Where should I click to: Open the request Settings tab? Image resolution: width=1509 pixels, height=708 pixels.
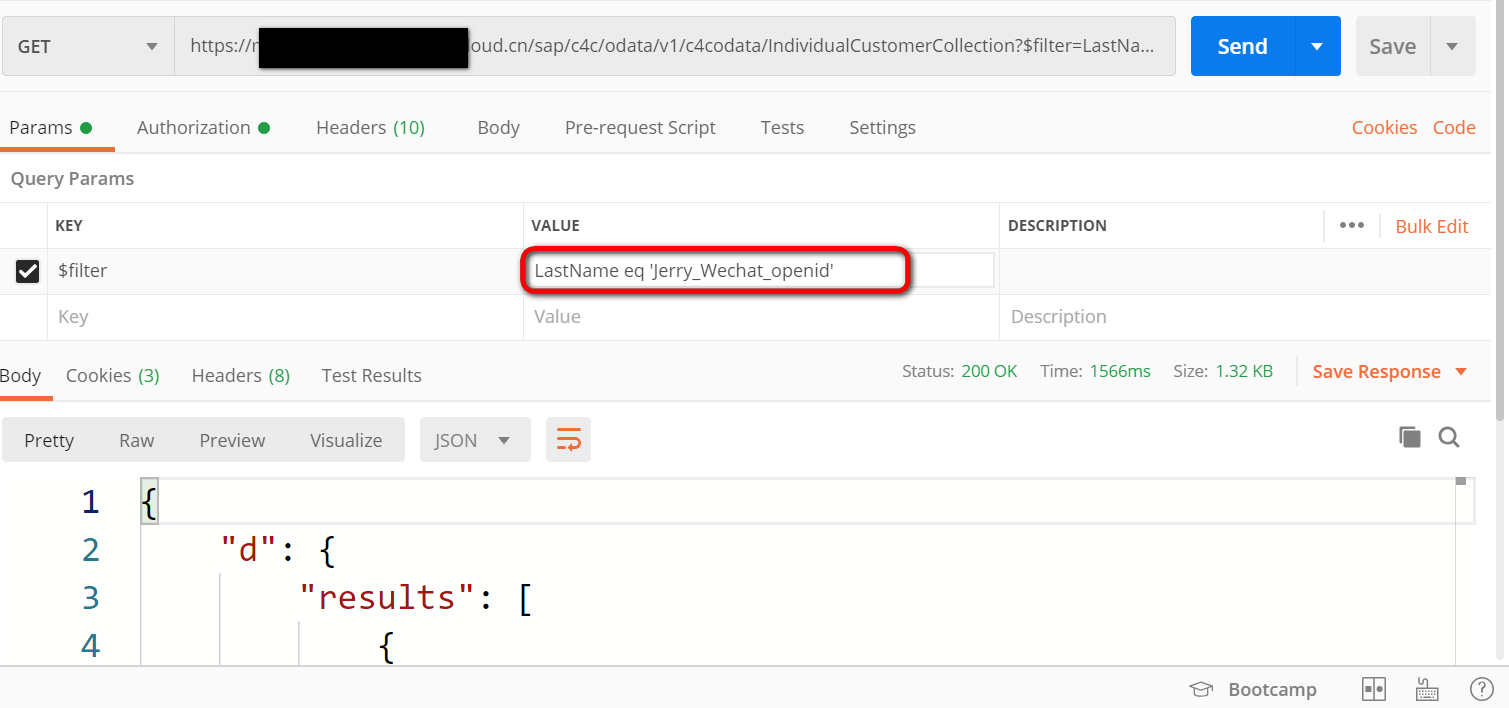[882, 127]
